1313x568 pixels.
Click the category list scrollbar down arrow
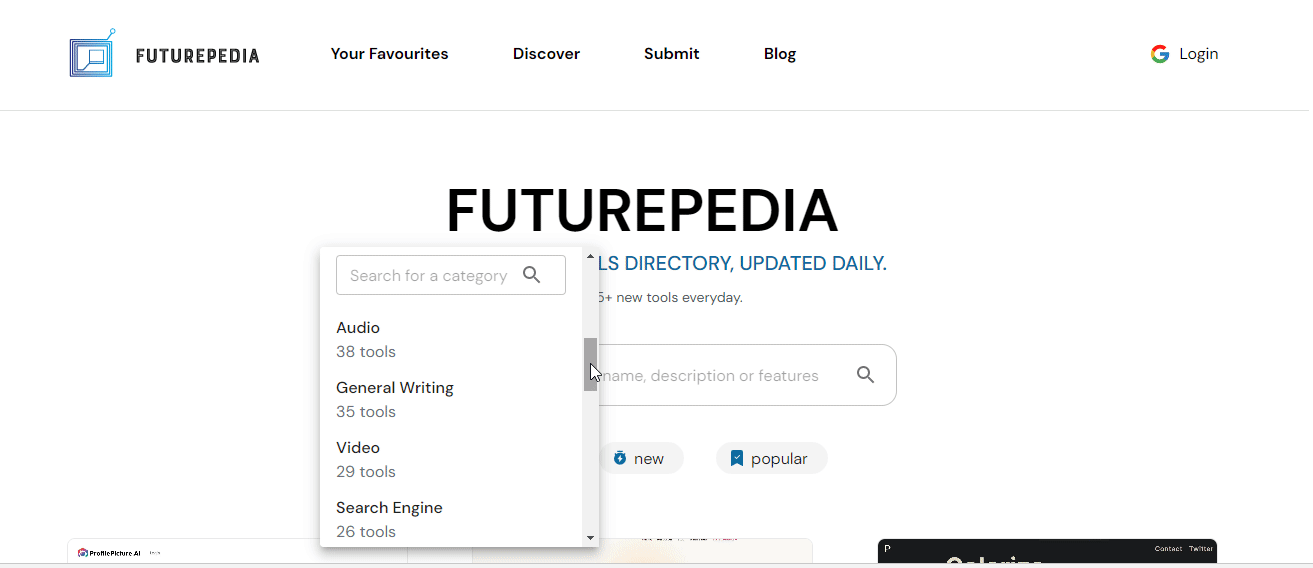pos(590,538)
